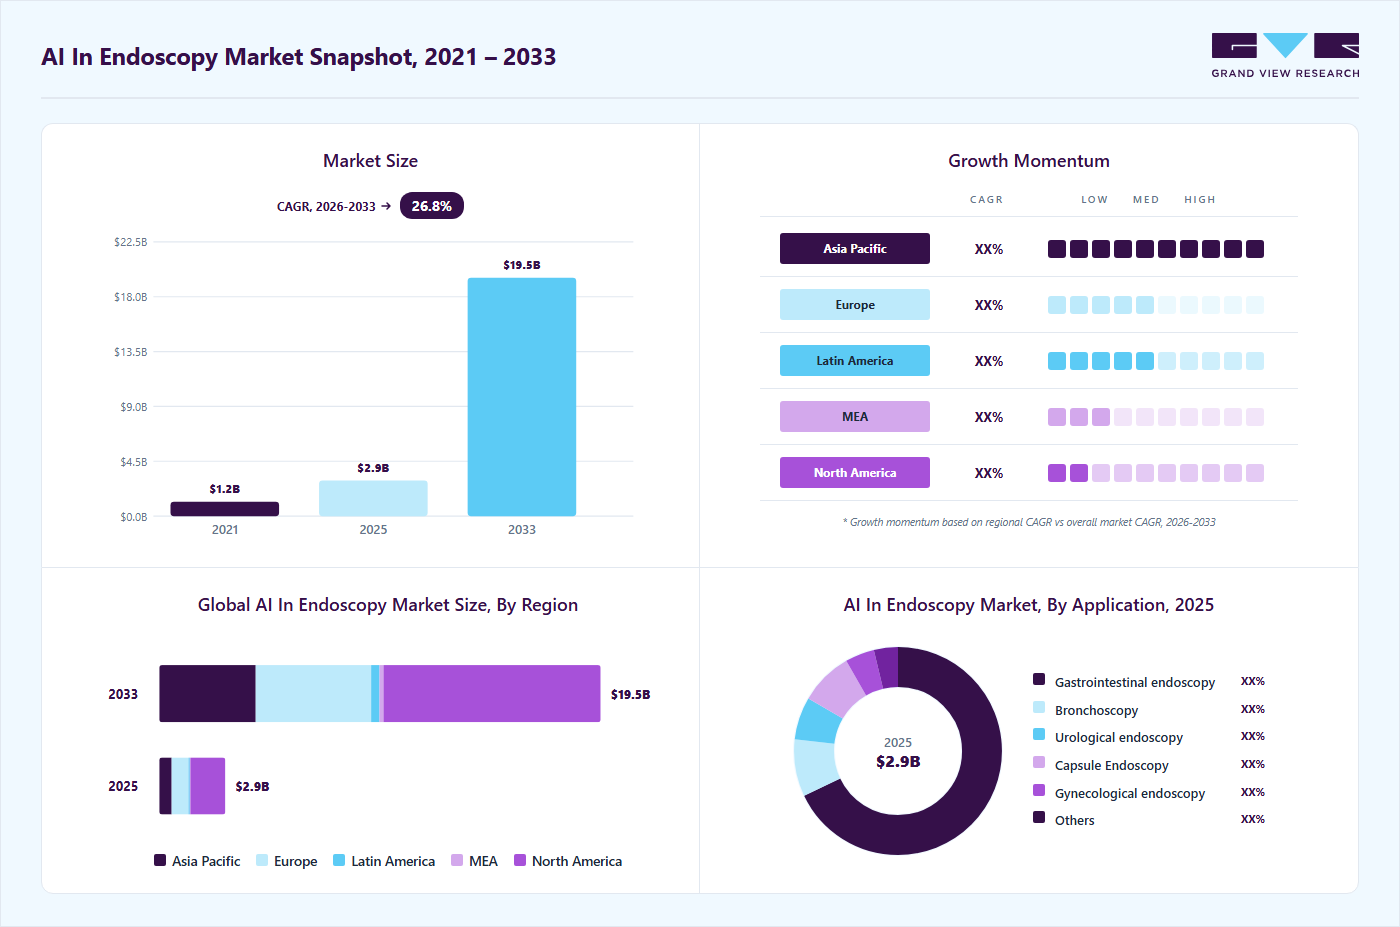This screenshot has width=1400, height=927.
Task: Click the Europe segment of 2033 bar
Action: tap(313, 694)
